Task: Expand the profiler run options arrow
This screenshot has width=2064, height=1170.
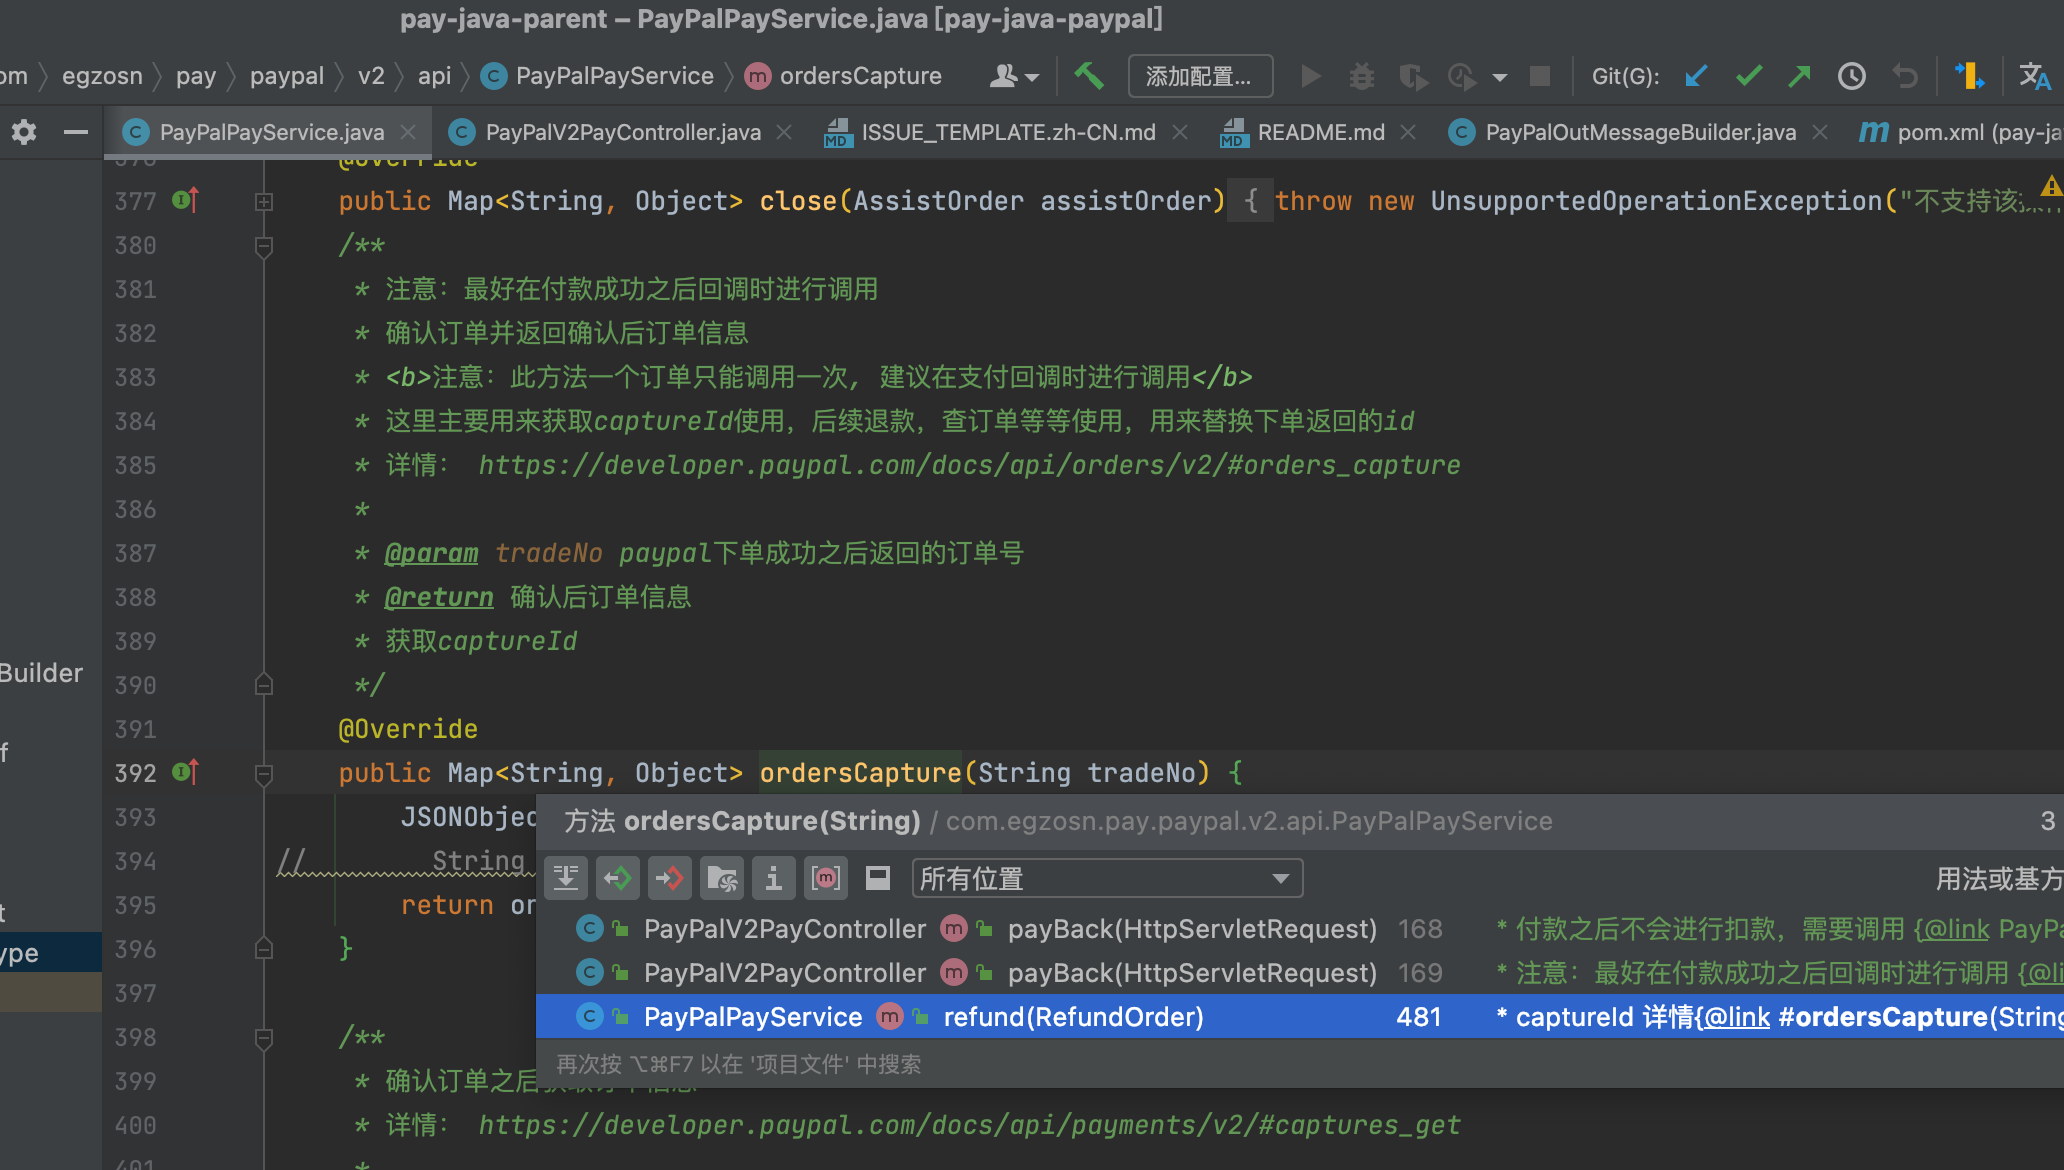Action: 1500,76
